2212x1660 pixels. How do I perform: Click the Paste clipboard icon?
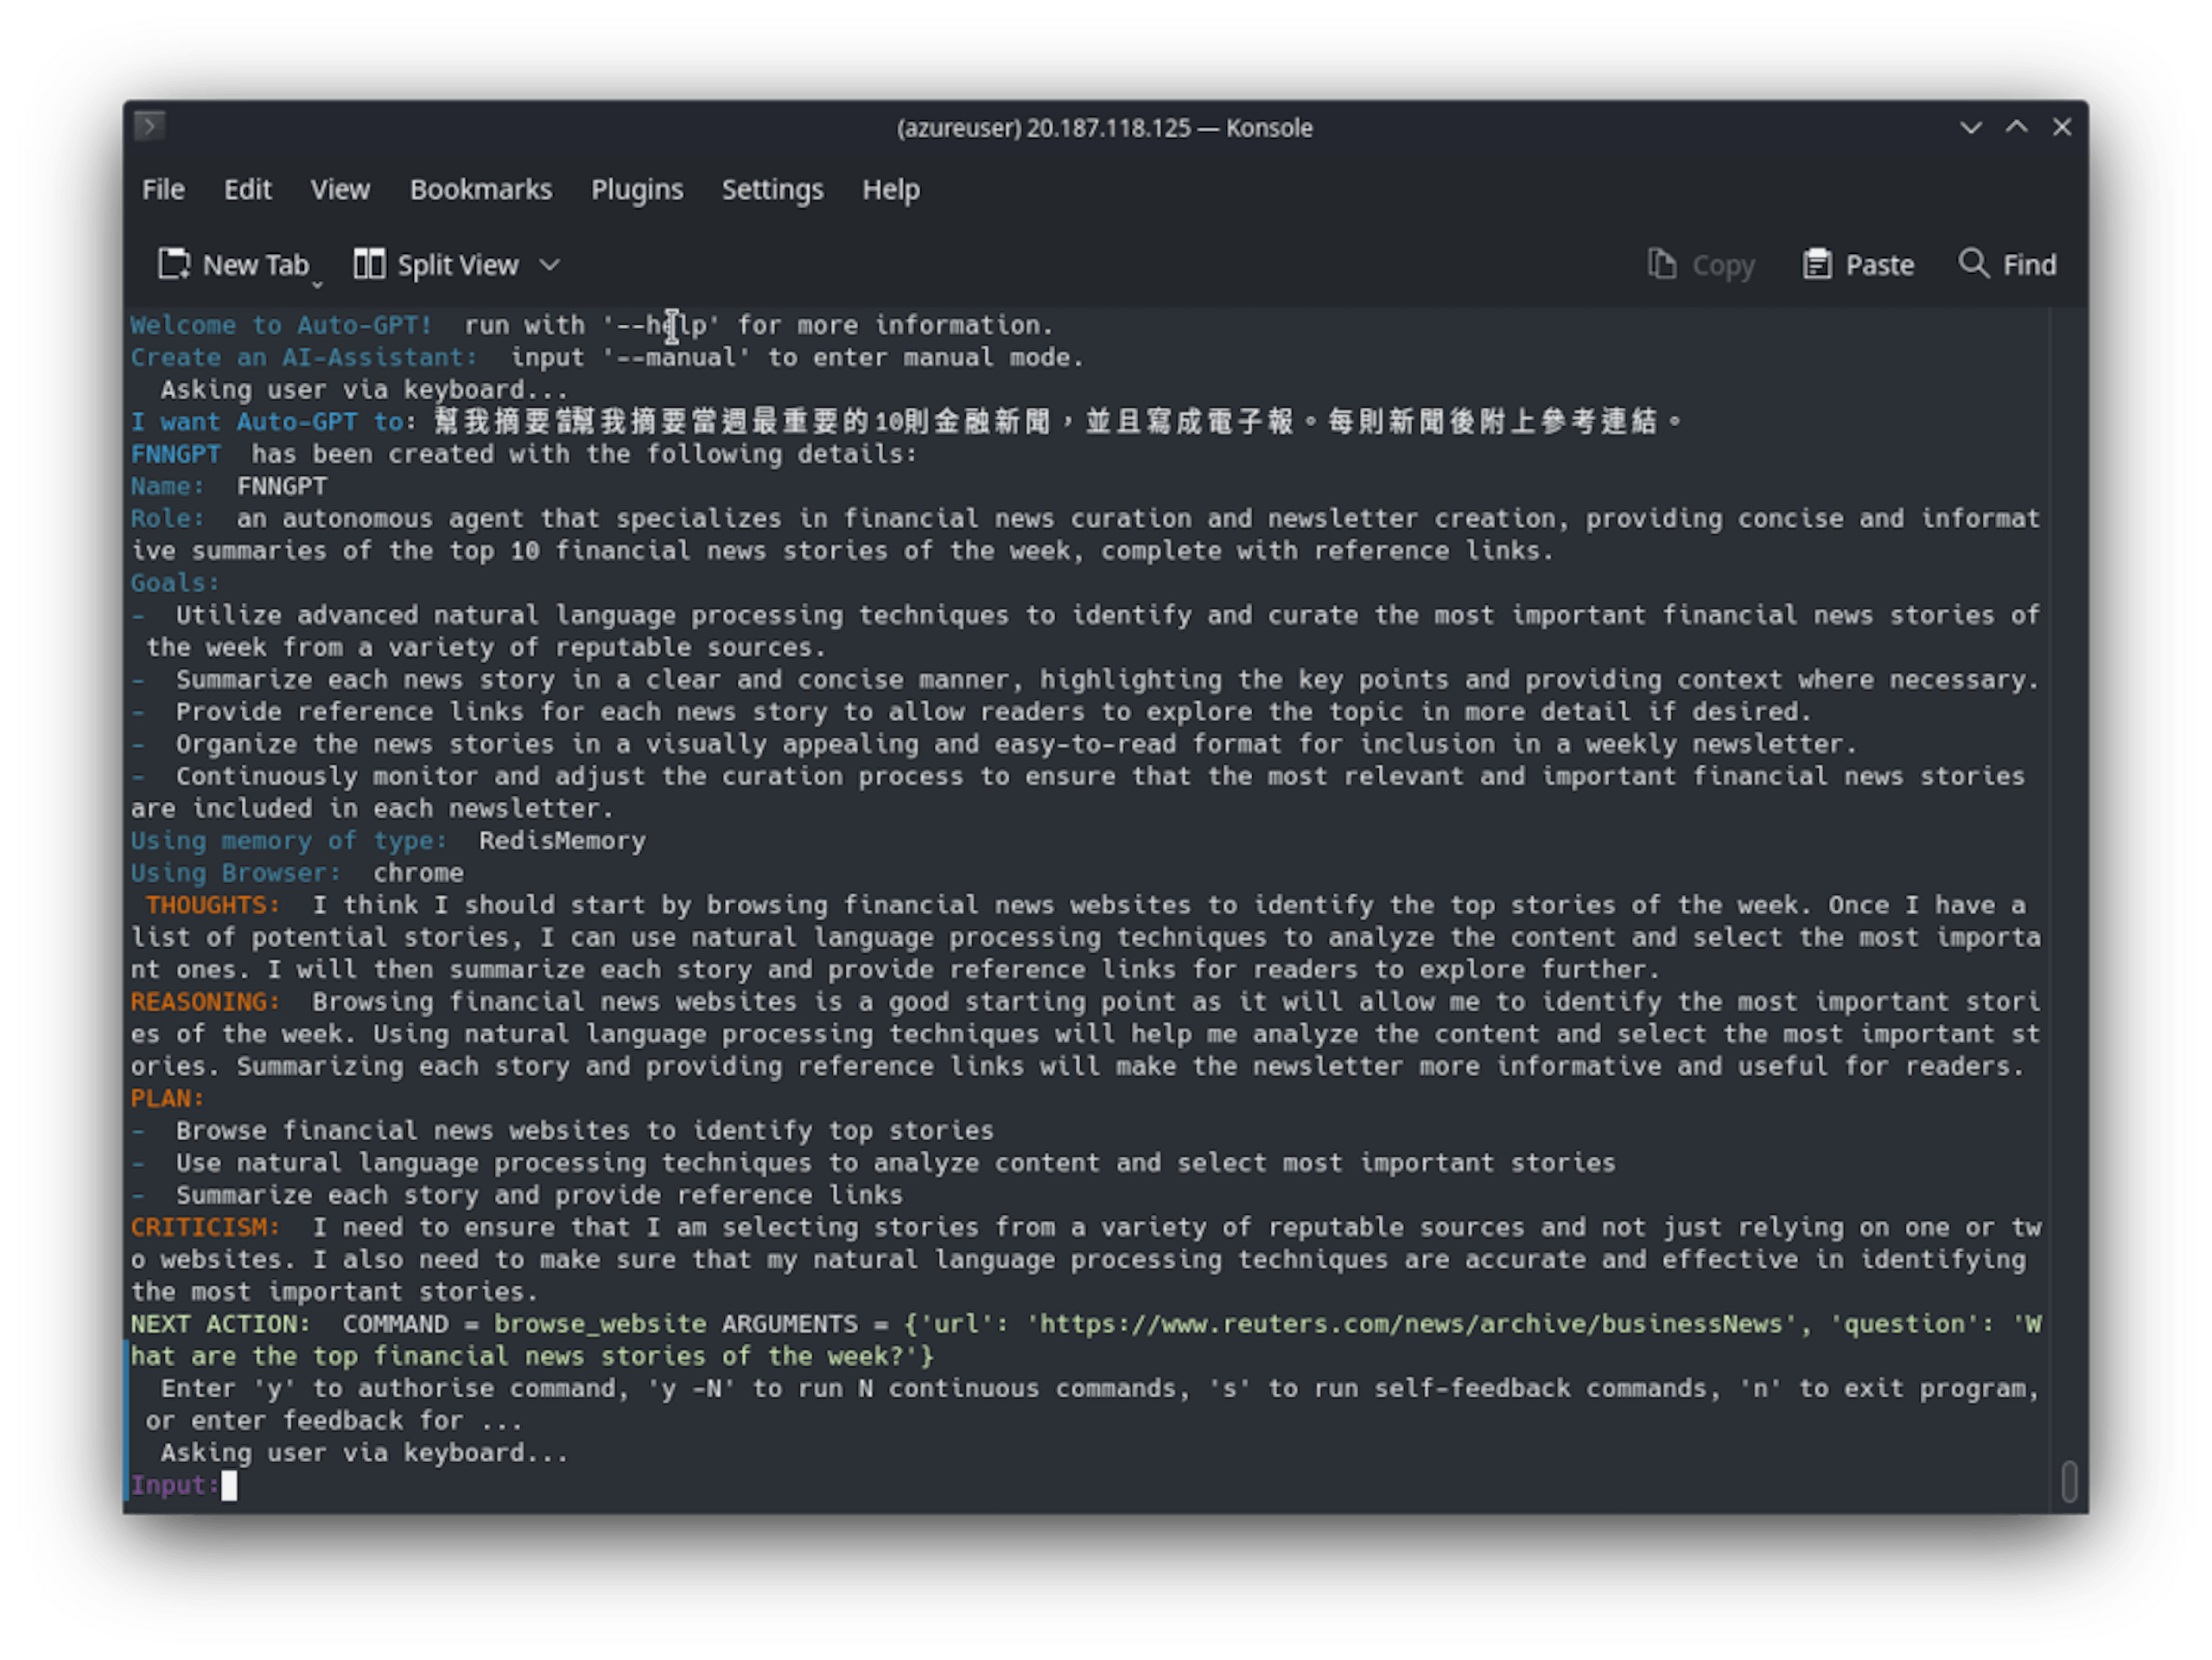1817,264
